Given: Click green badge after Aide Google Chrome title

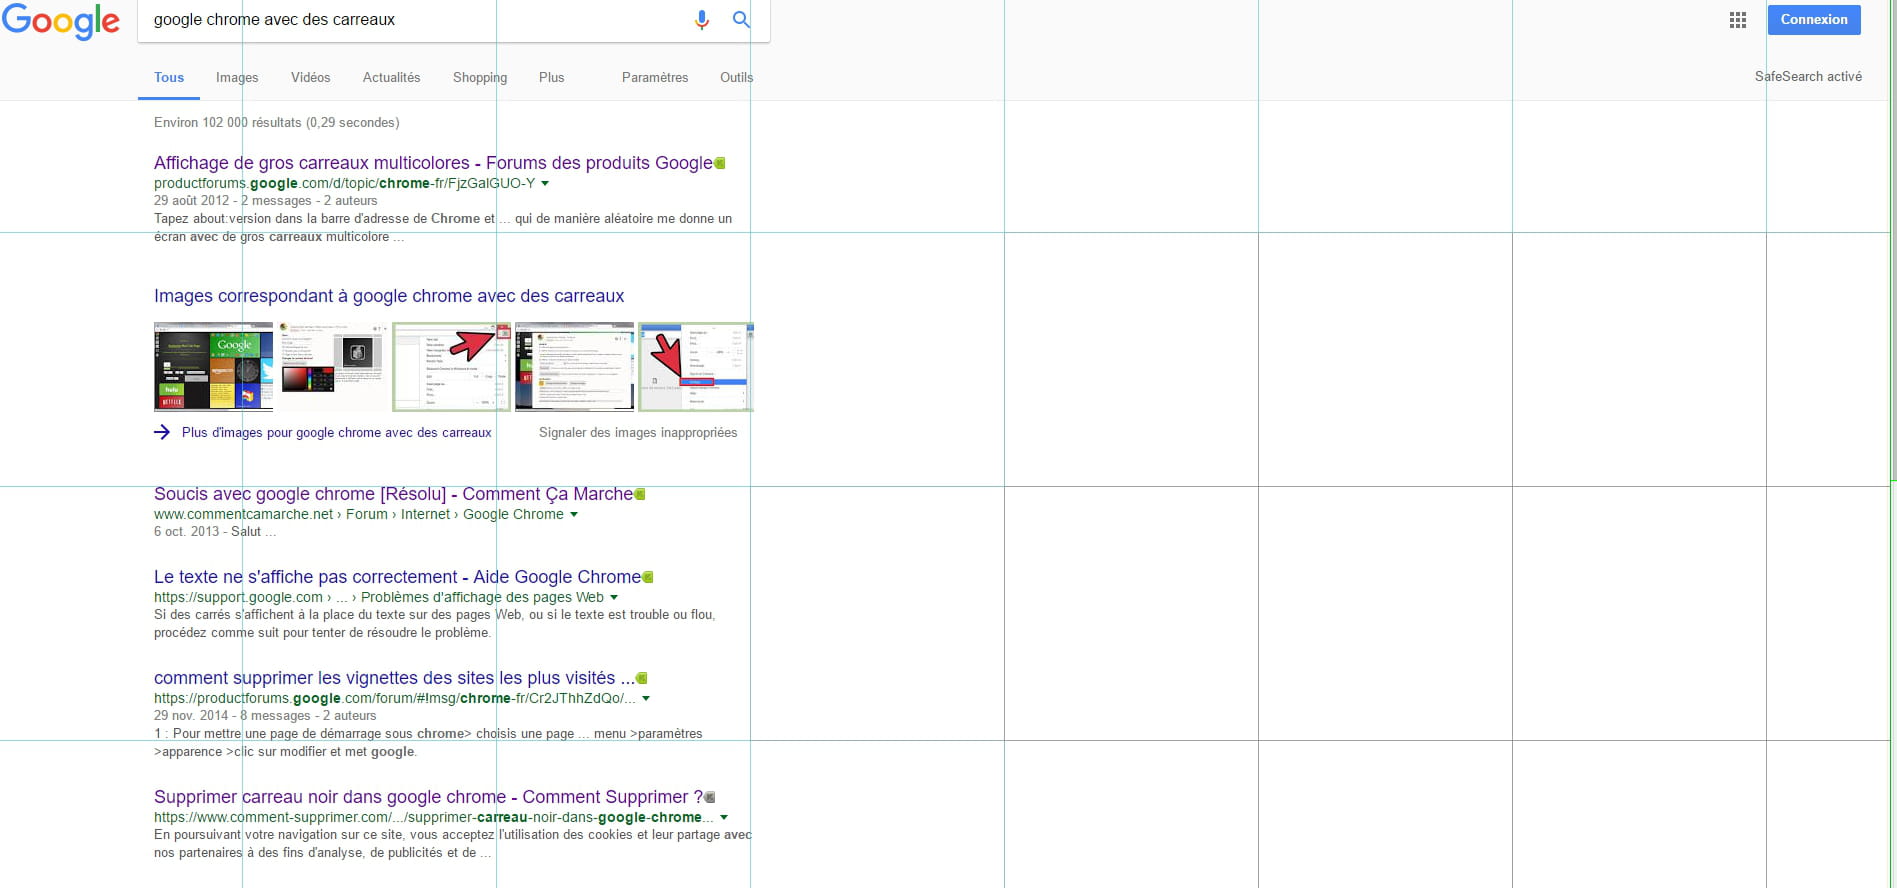Looking at the screenshot, I should pyautogui.click(x=648, y=577).
